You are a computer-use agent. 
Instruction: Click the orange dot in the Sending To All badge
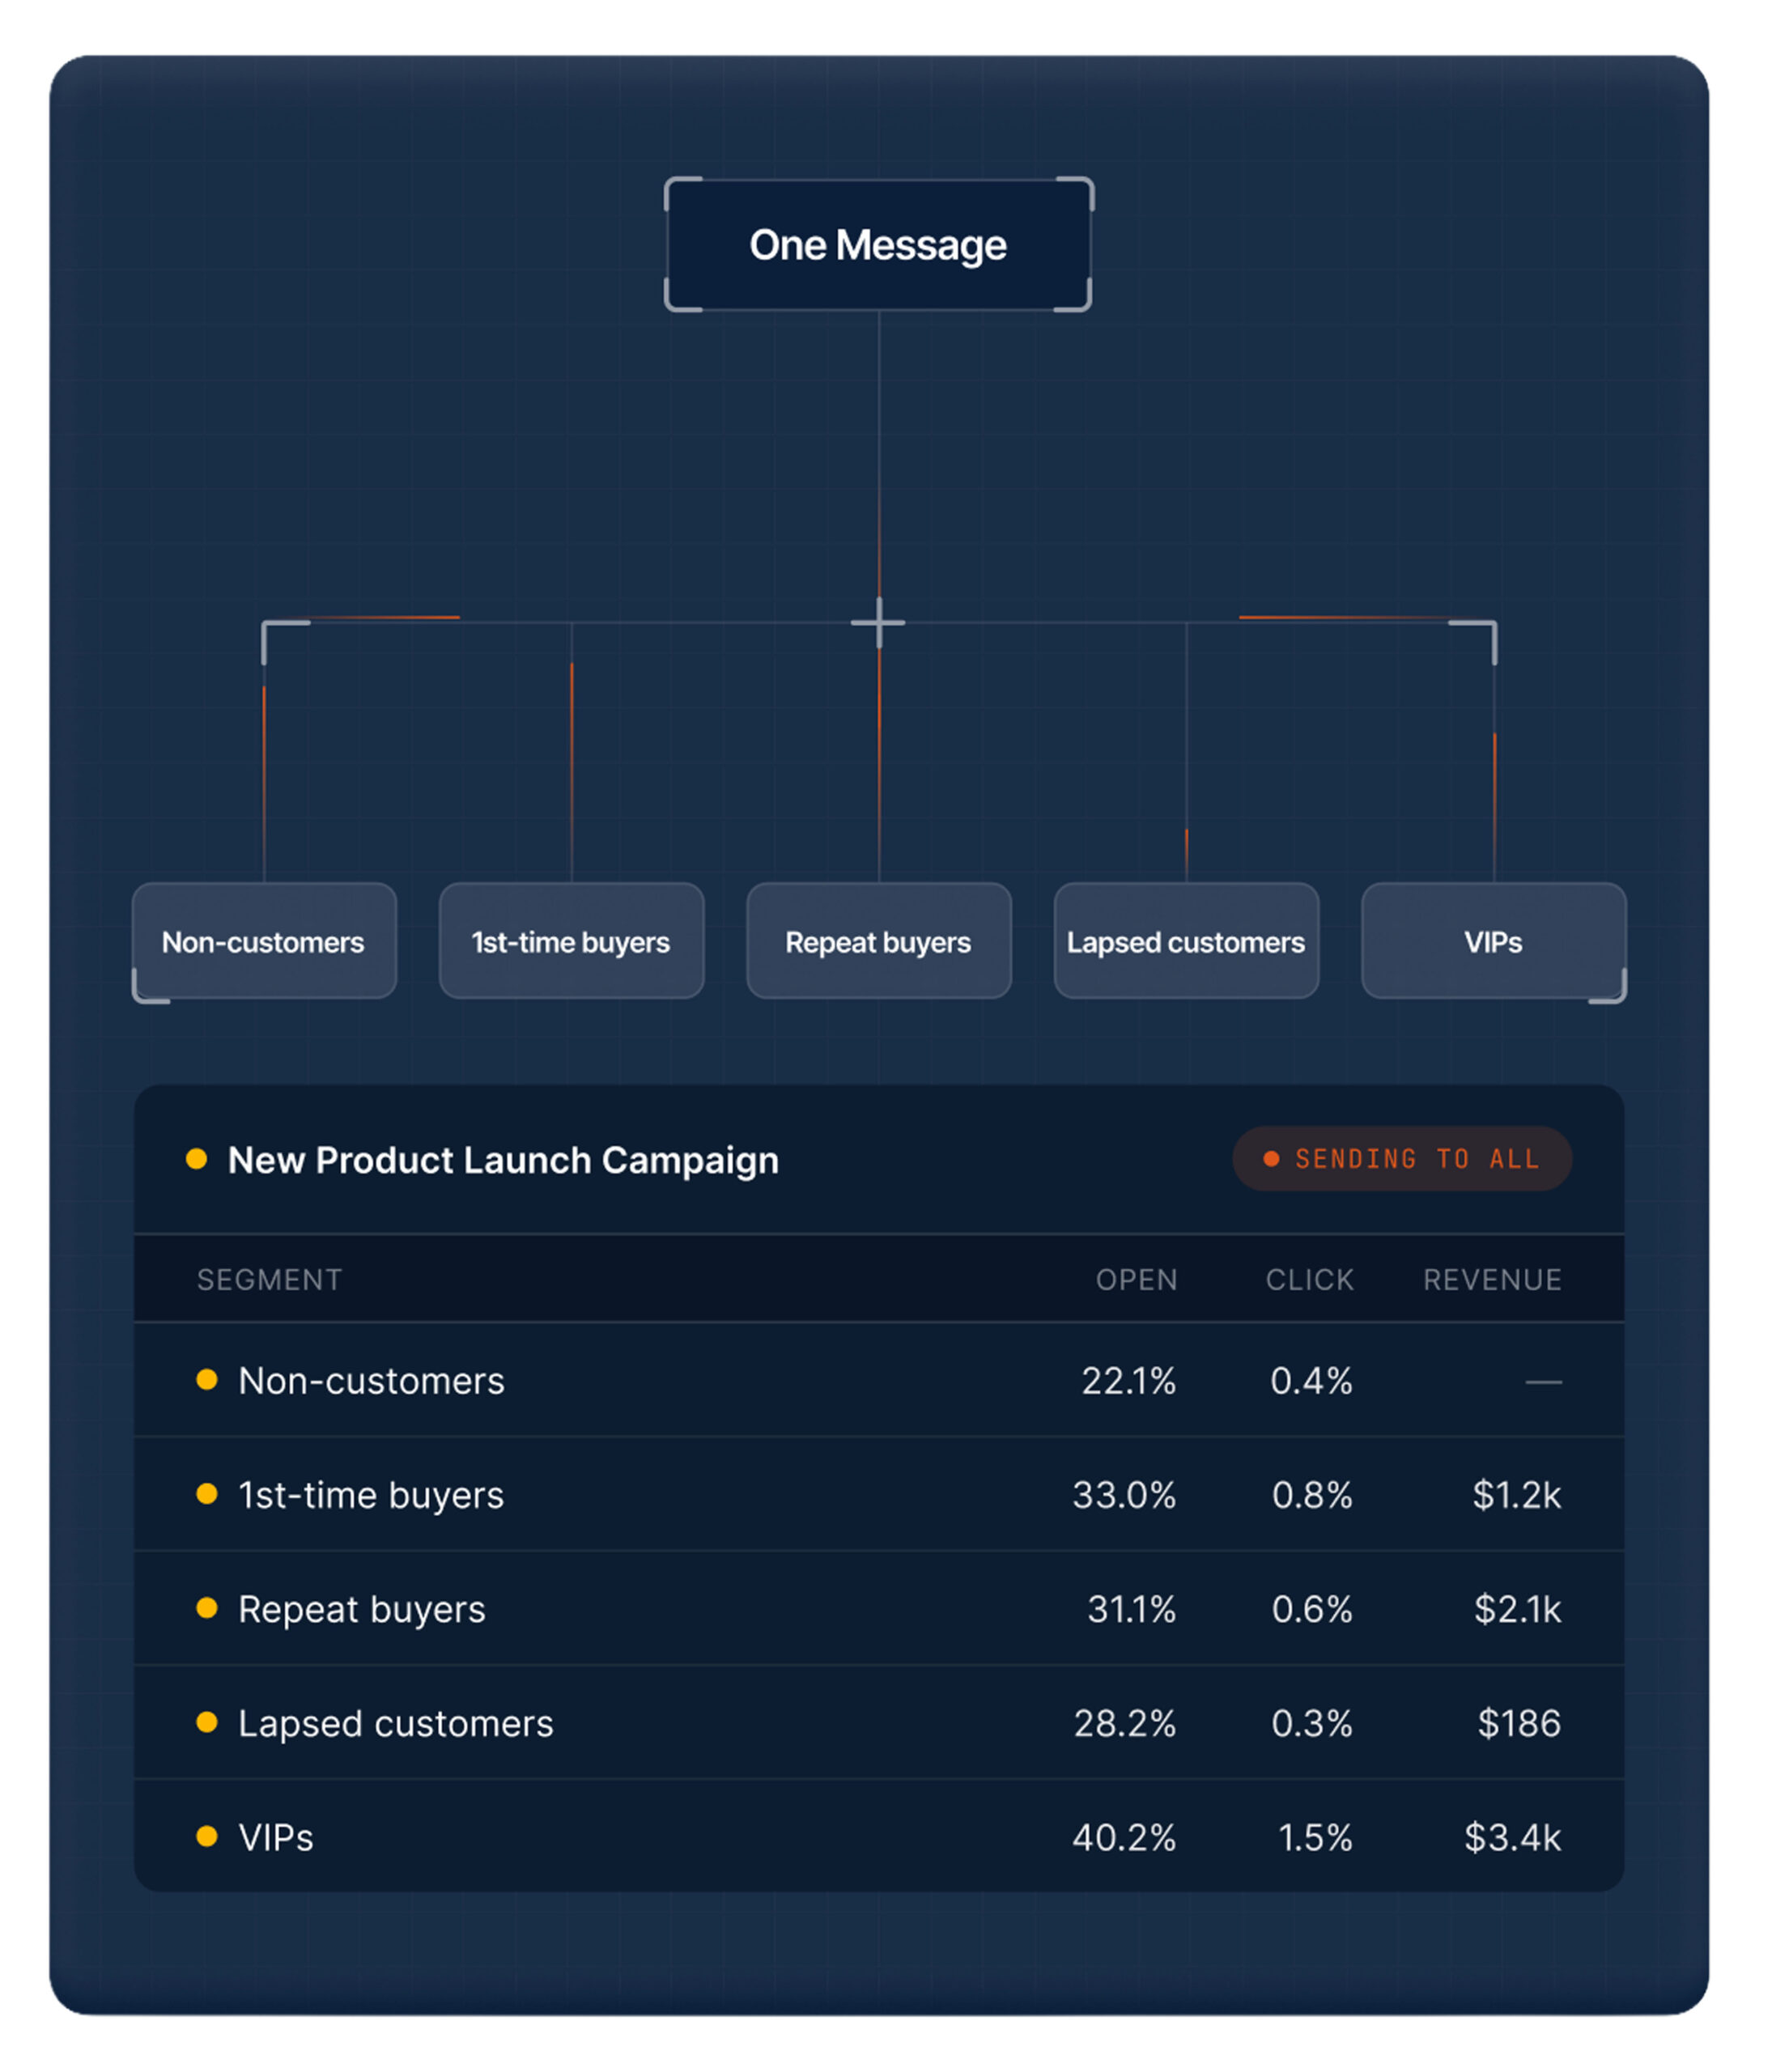pyautogui.click(x=1271, y=1159)
